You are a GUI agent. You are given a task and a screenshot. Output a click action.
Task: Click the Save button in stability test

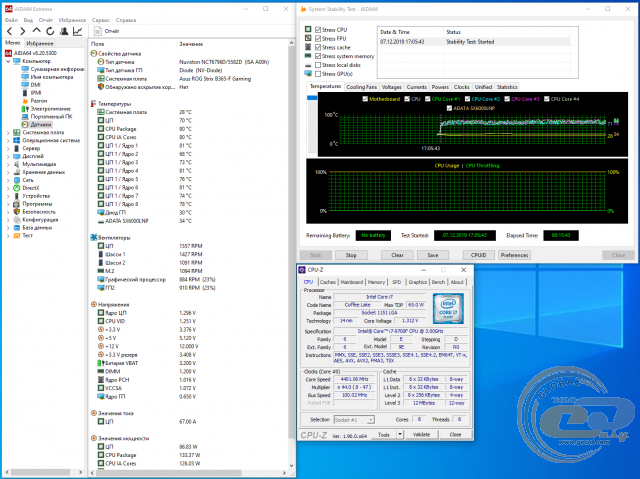[433, 255]
